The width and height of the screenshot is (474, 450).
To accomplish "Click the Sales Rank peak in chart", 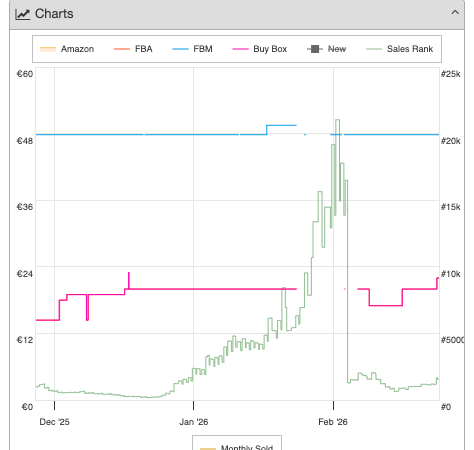I will click(x=337, y=120).
